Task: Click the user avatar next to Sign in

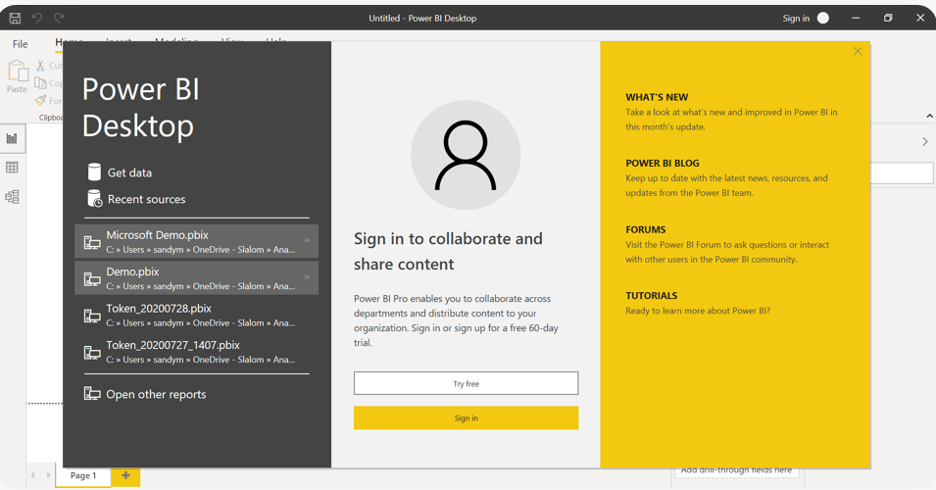Action: pyautogui.click(x=823, y=18)
